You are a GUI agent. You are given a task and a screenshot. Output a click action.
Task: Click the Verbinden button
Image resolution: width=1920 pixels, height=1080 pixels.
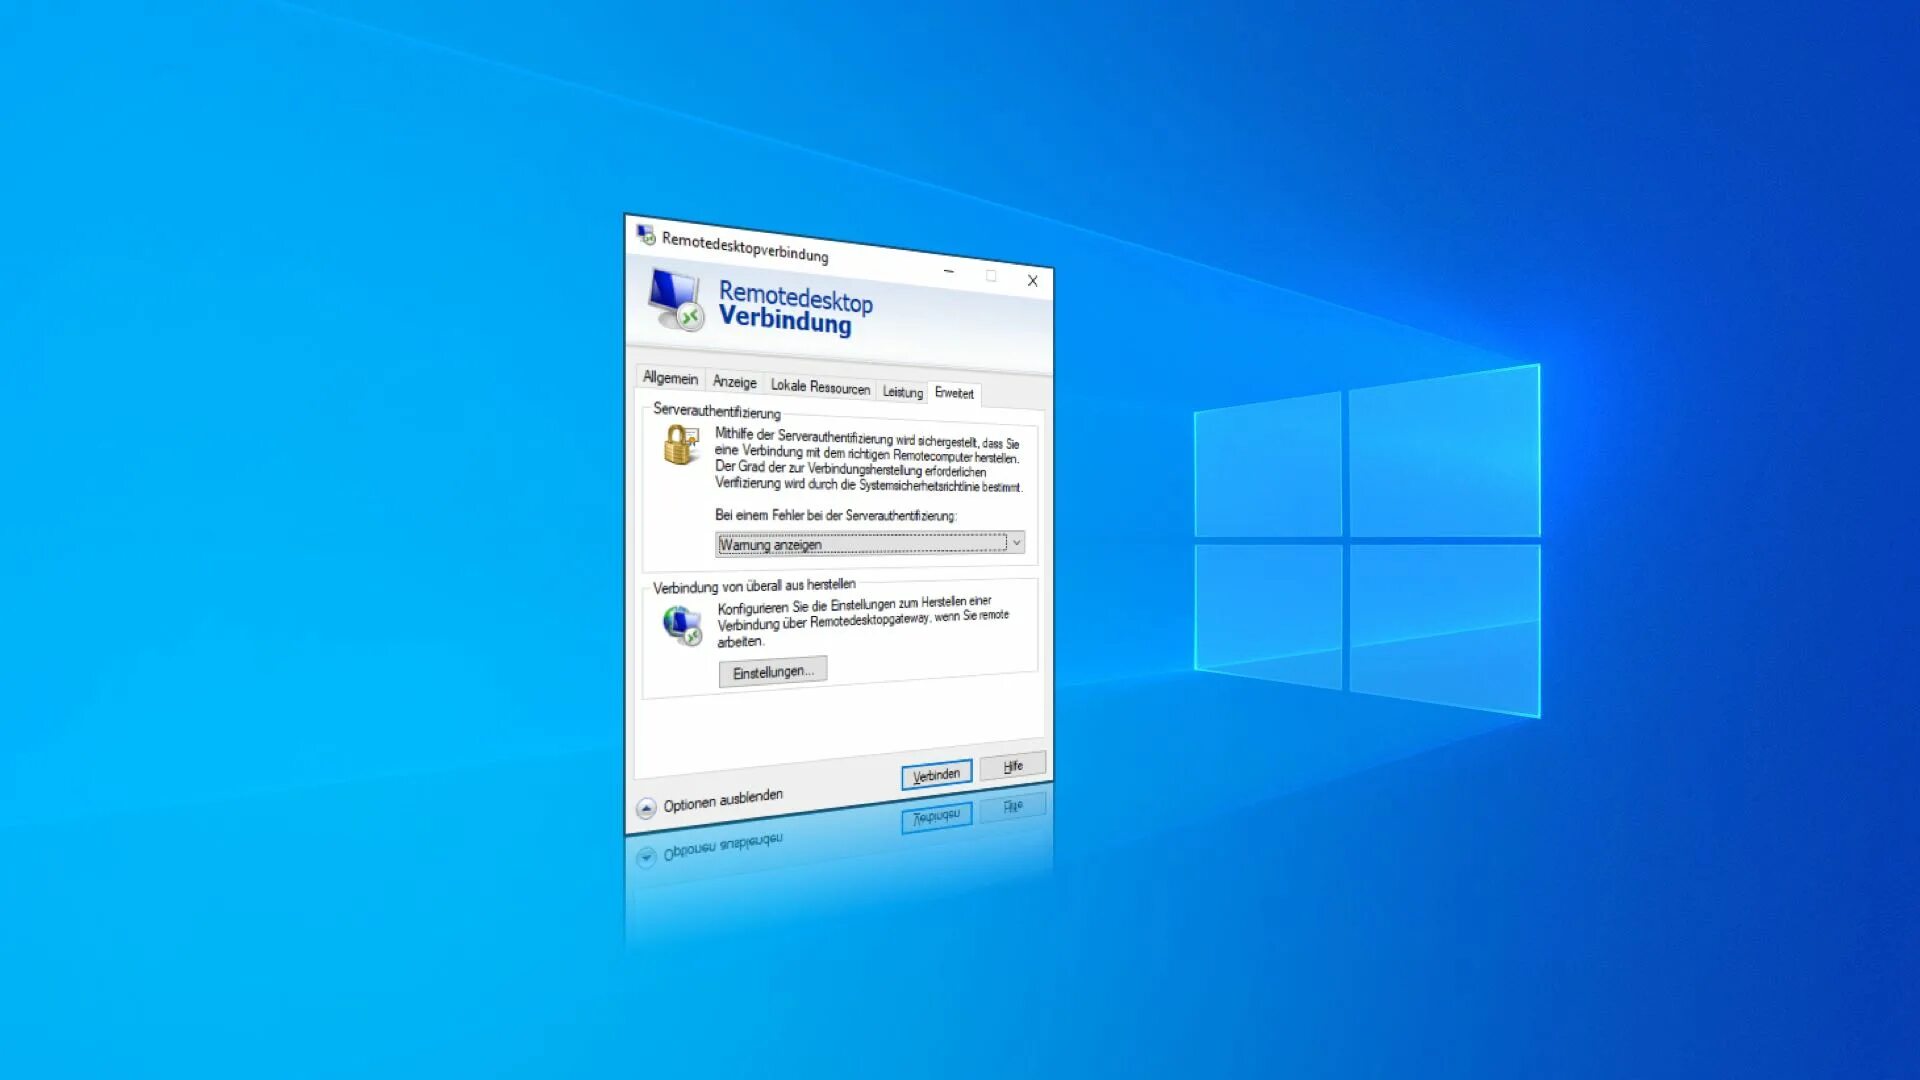point(936,775)
